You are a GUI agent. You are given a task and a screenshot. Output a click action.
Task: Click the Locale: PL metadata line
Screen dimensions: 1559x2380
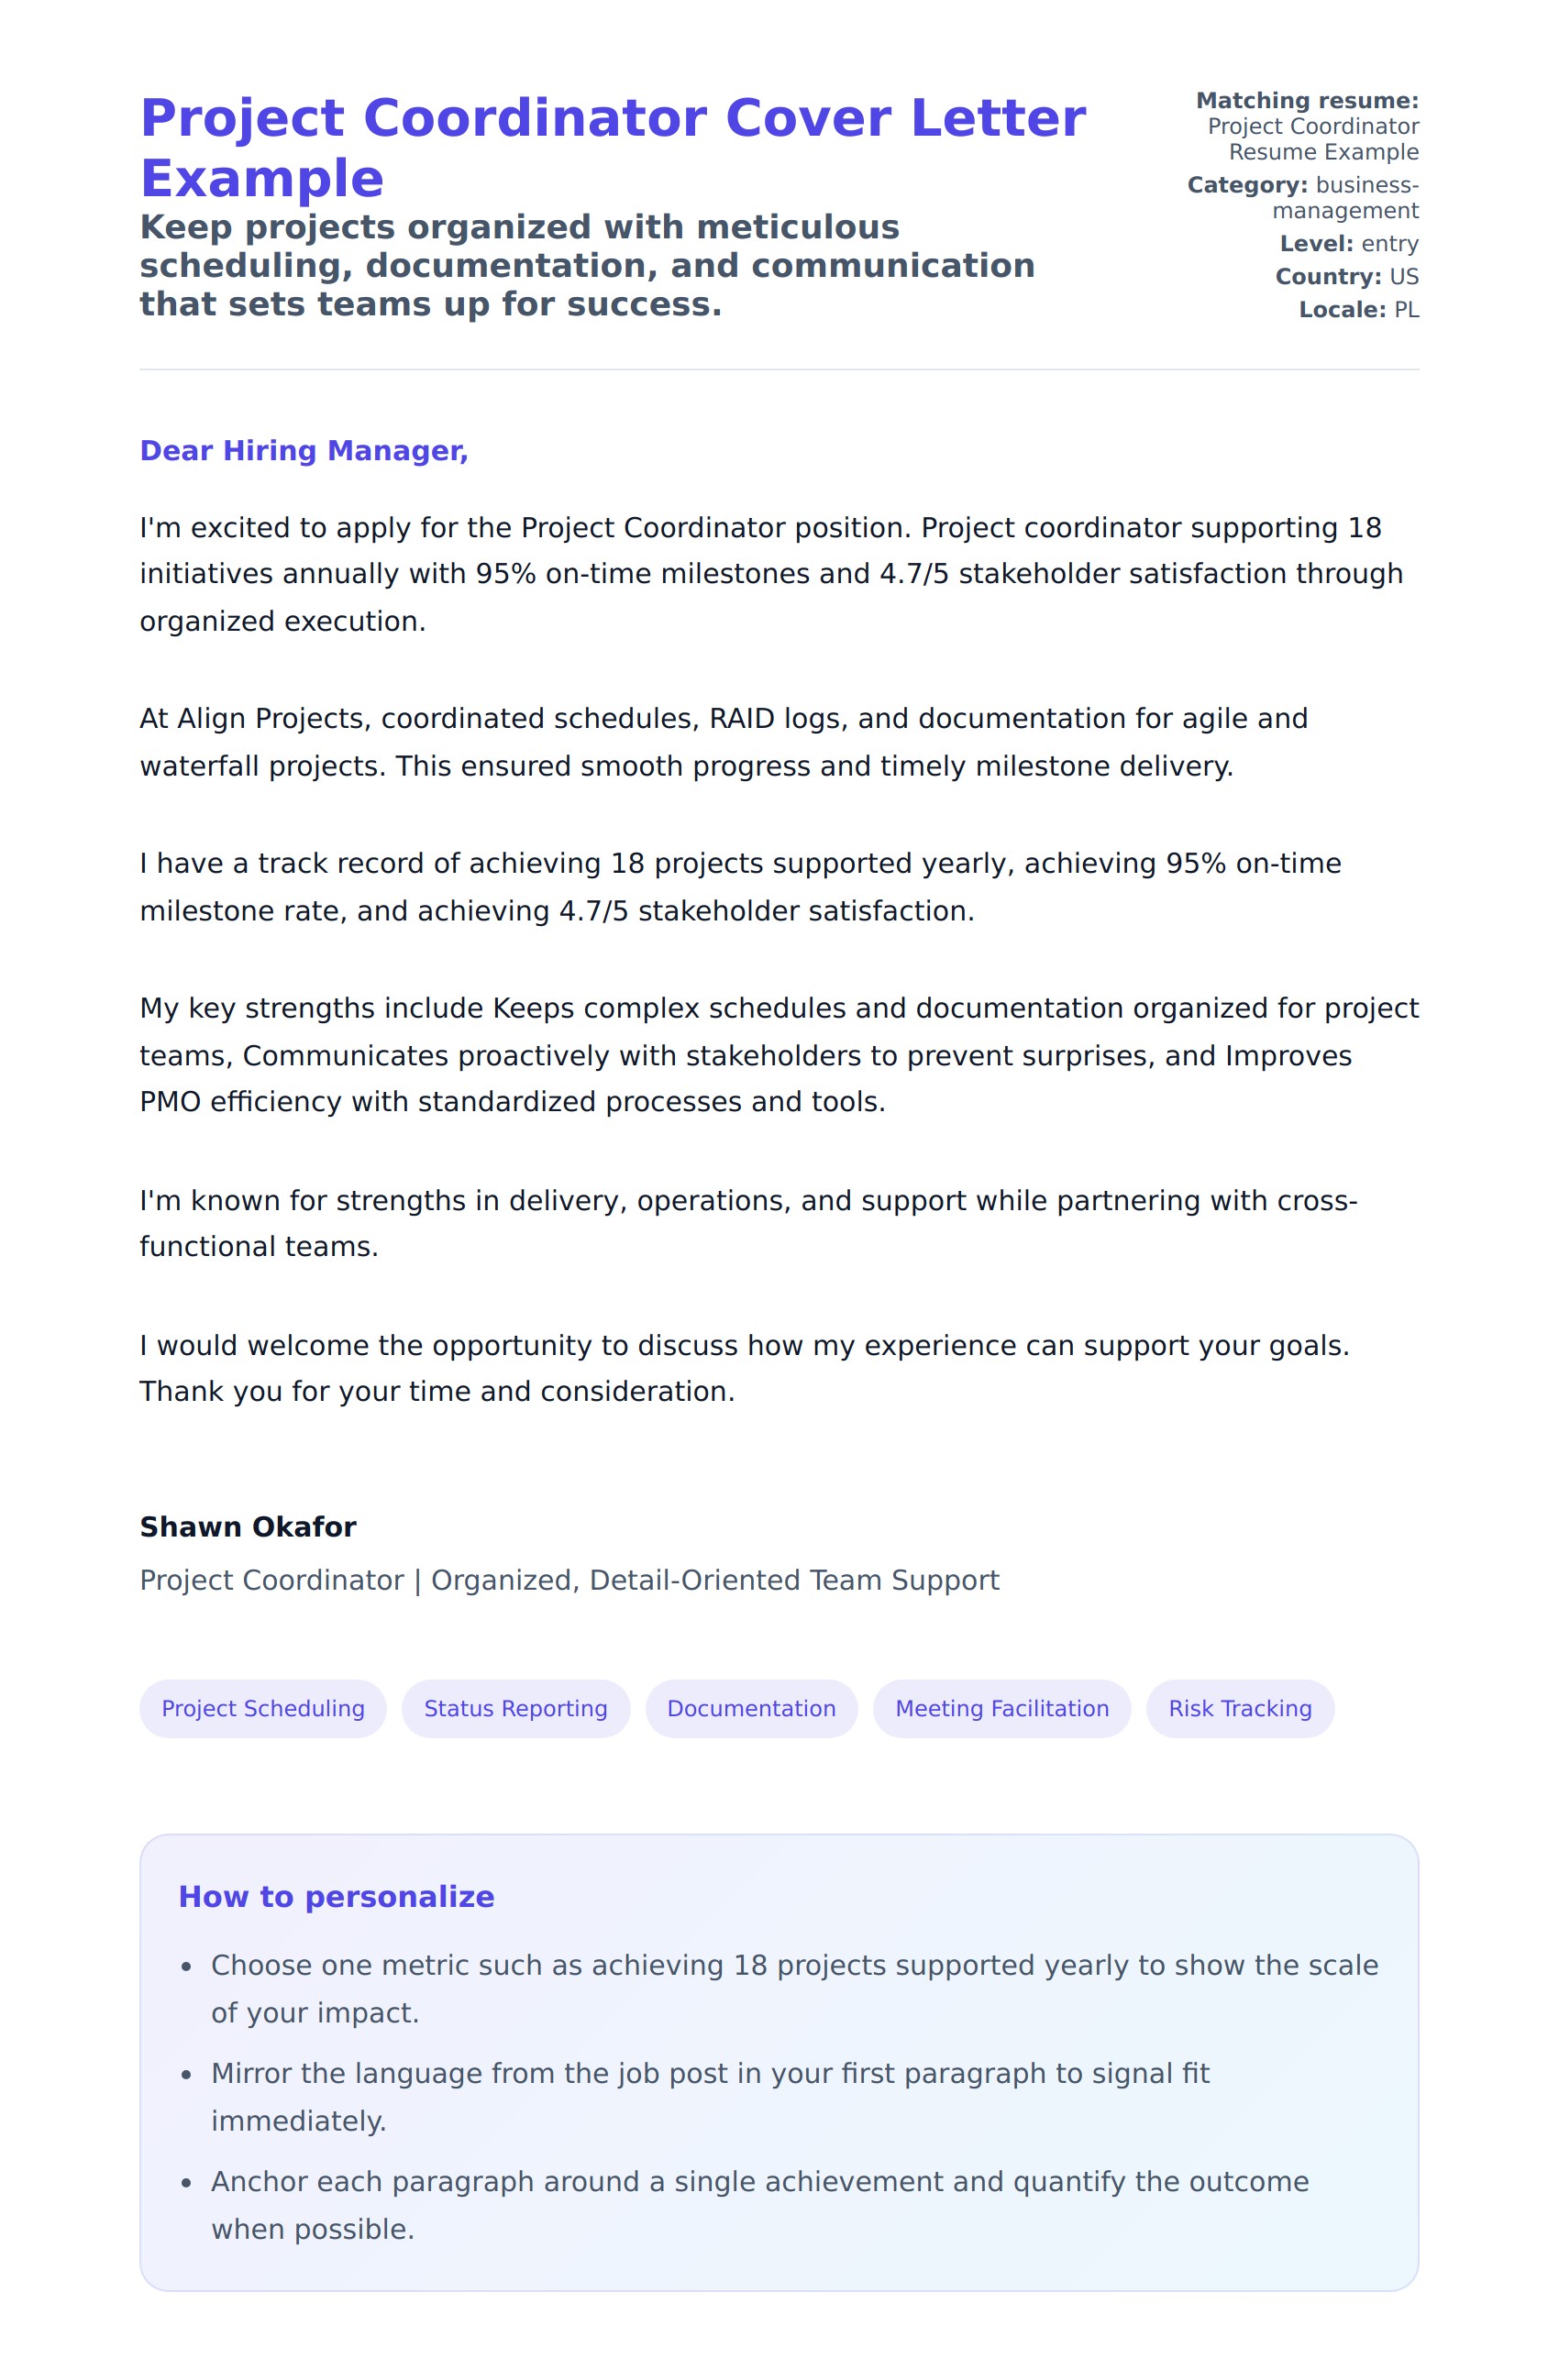click(x=1358, y=310)
